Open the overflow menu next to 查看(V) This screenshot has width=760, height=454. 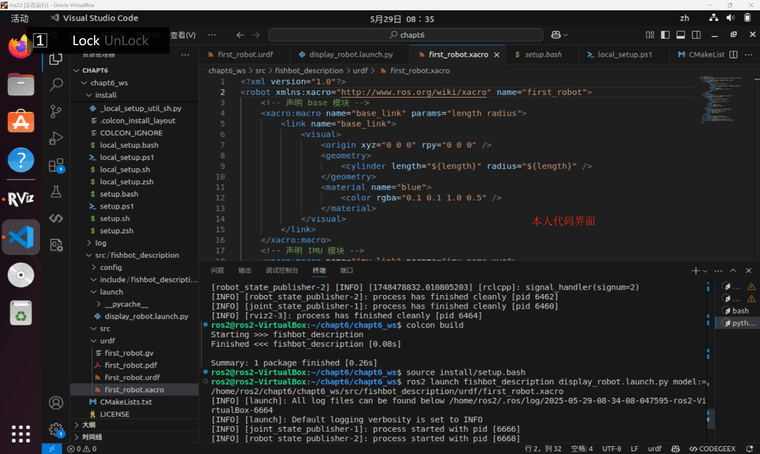coord(212,35)
